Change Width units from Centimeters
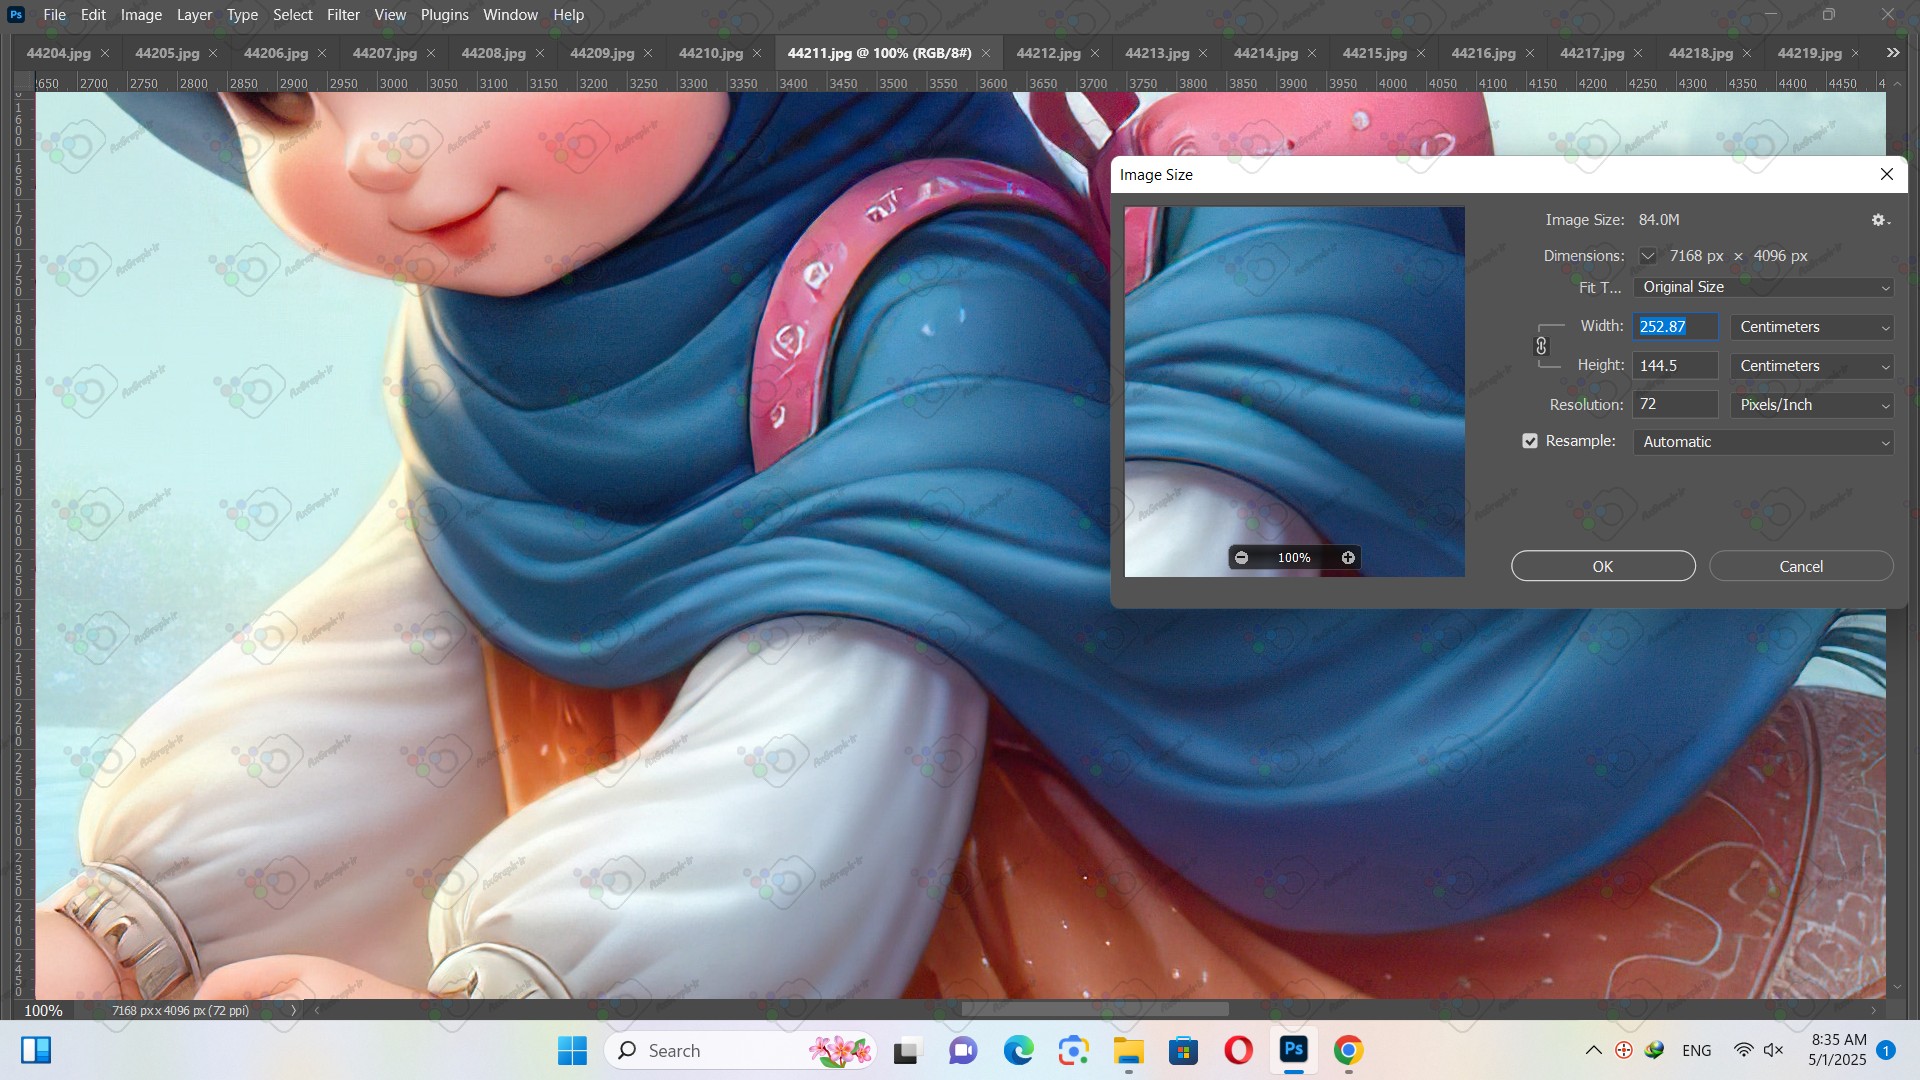1920x1080 pixels. 1812,327
